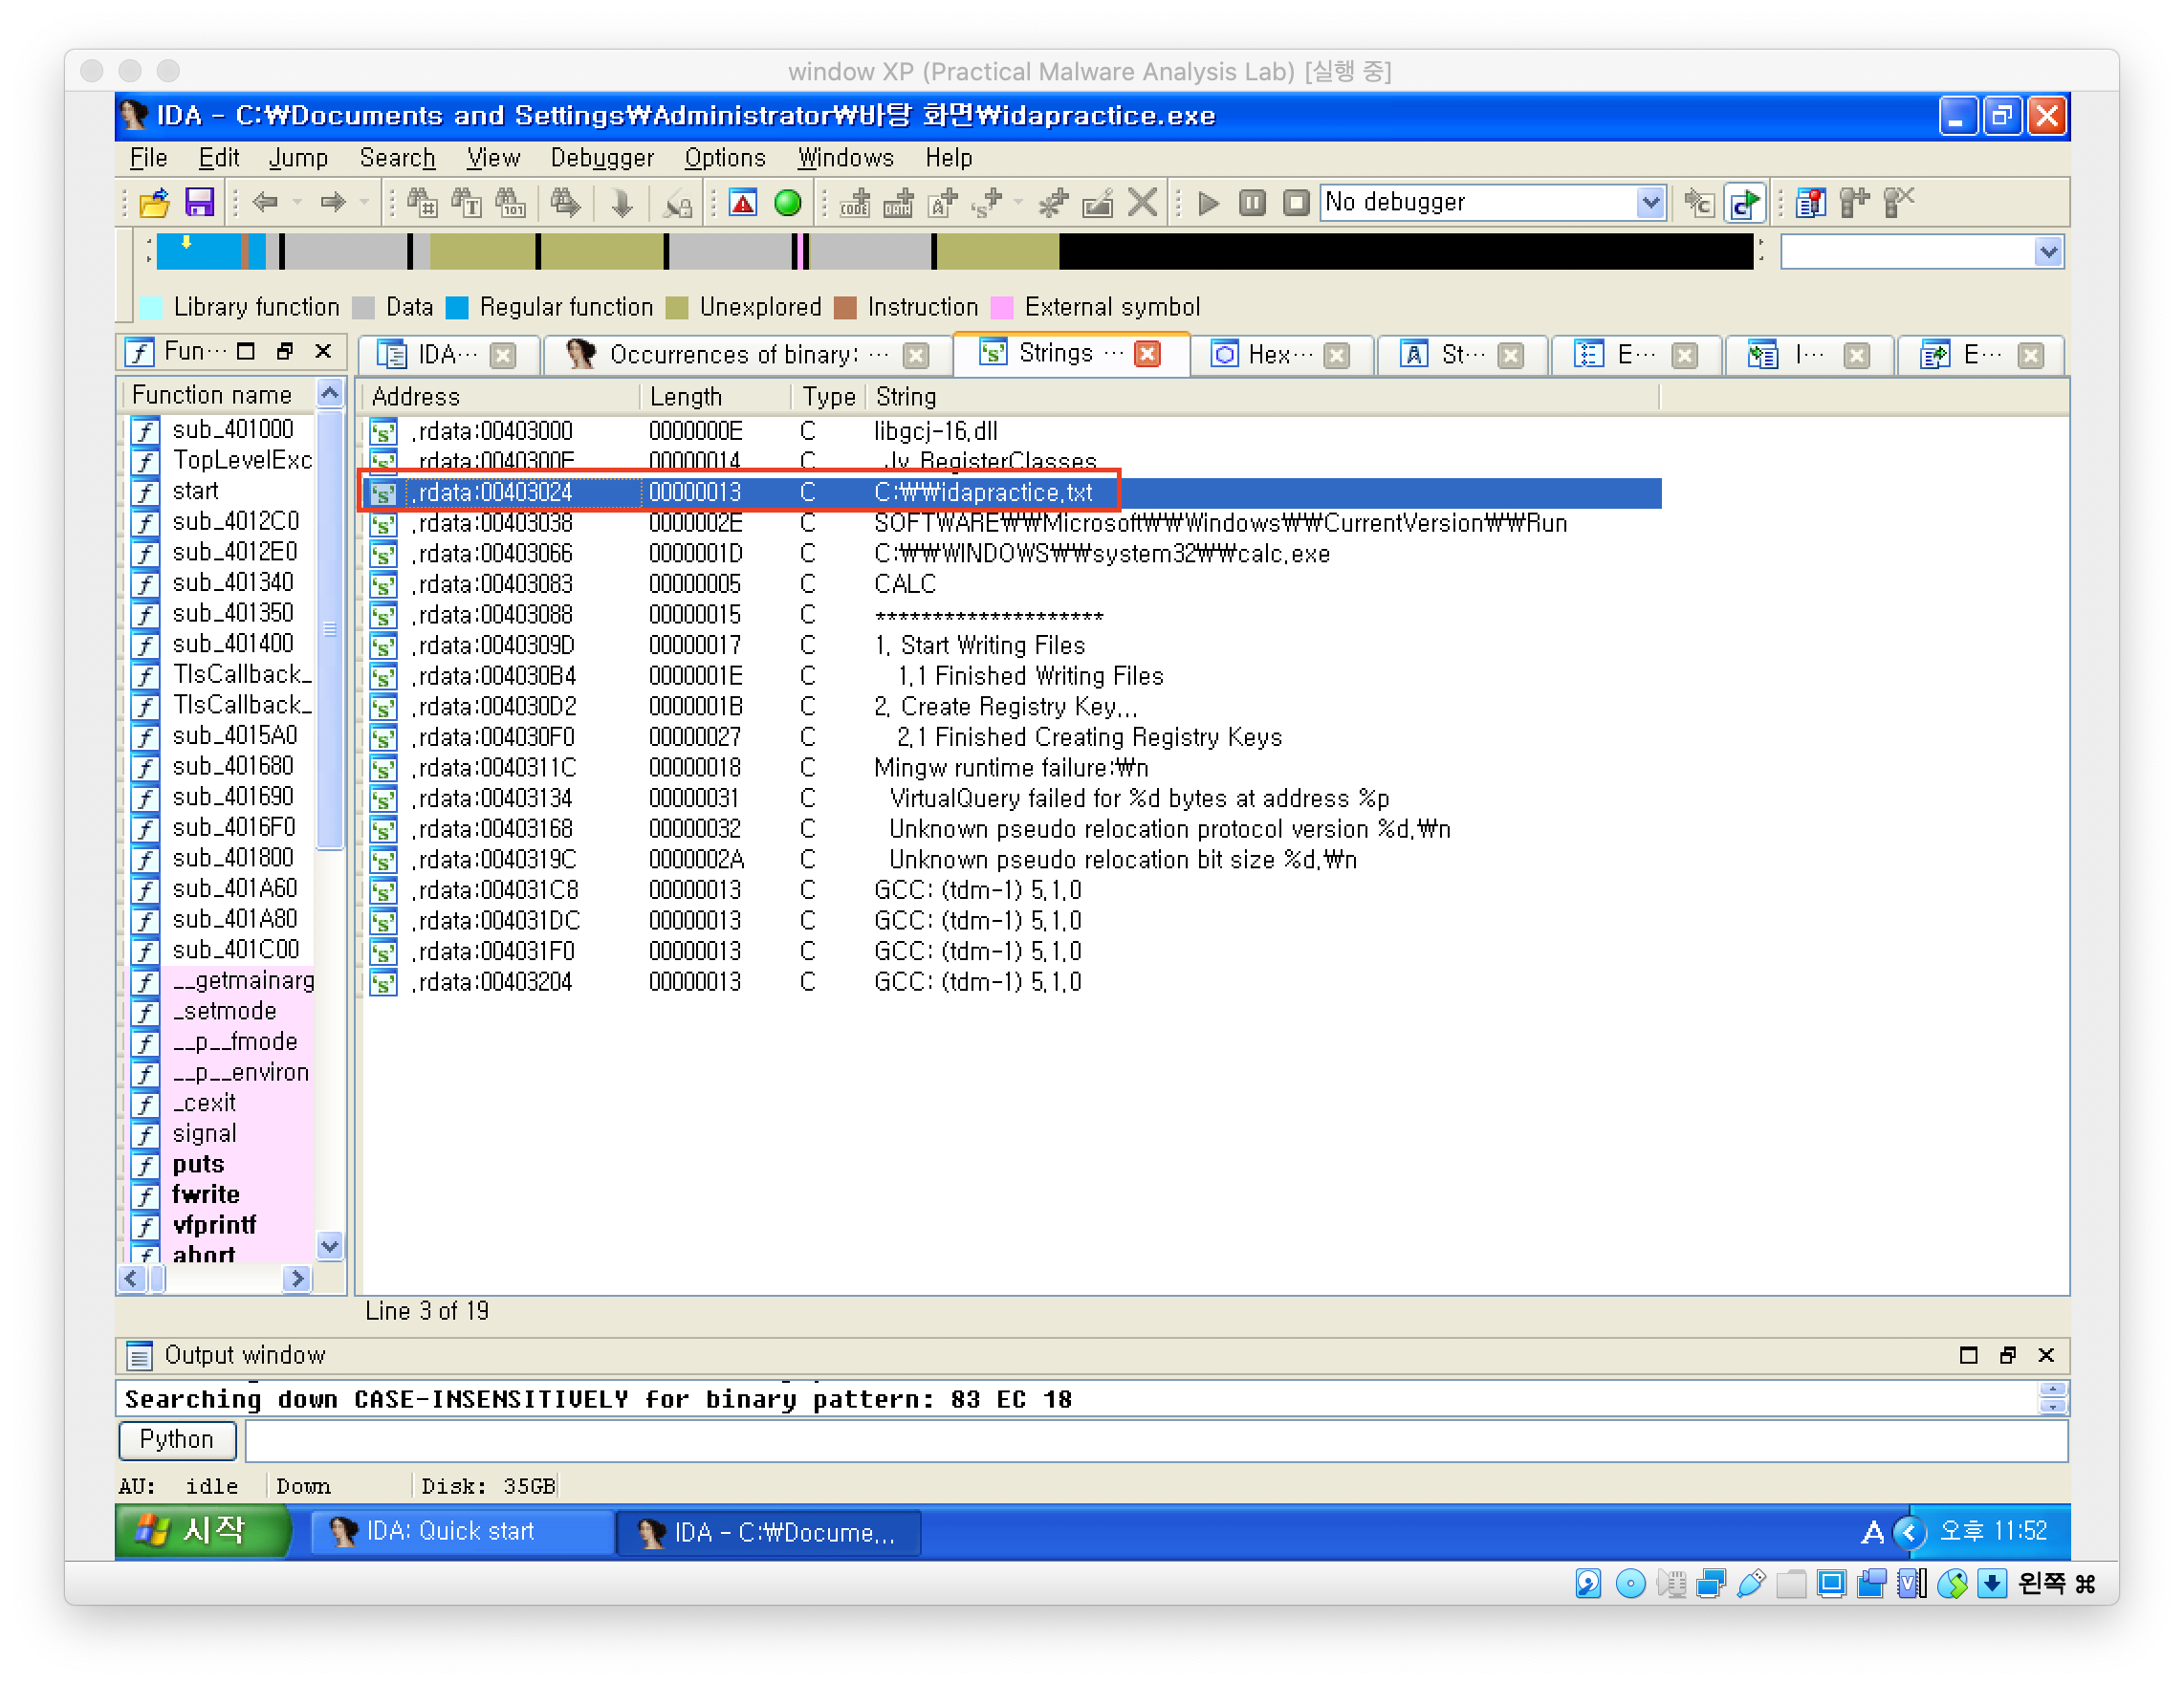2184x1685 pixels.
Task: Sort strings by Address column header
Action: [x=500, y=397]
